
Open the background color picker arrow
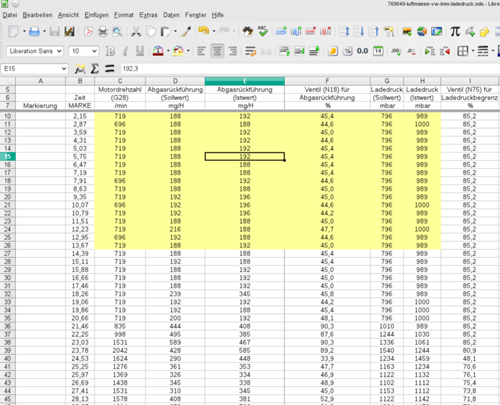coord(188,51)
